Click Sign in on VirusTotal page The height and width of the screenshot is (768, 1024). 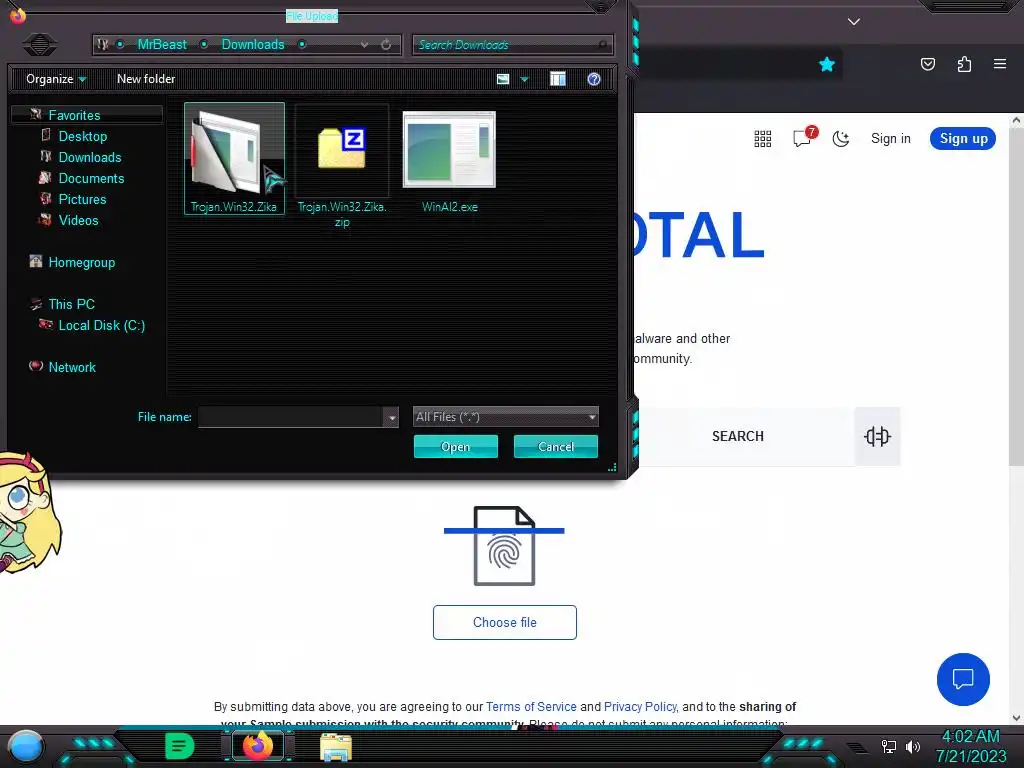click(891, 138)
